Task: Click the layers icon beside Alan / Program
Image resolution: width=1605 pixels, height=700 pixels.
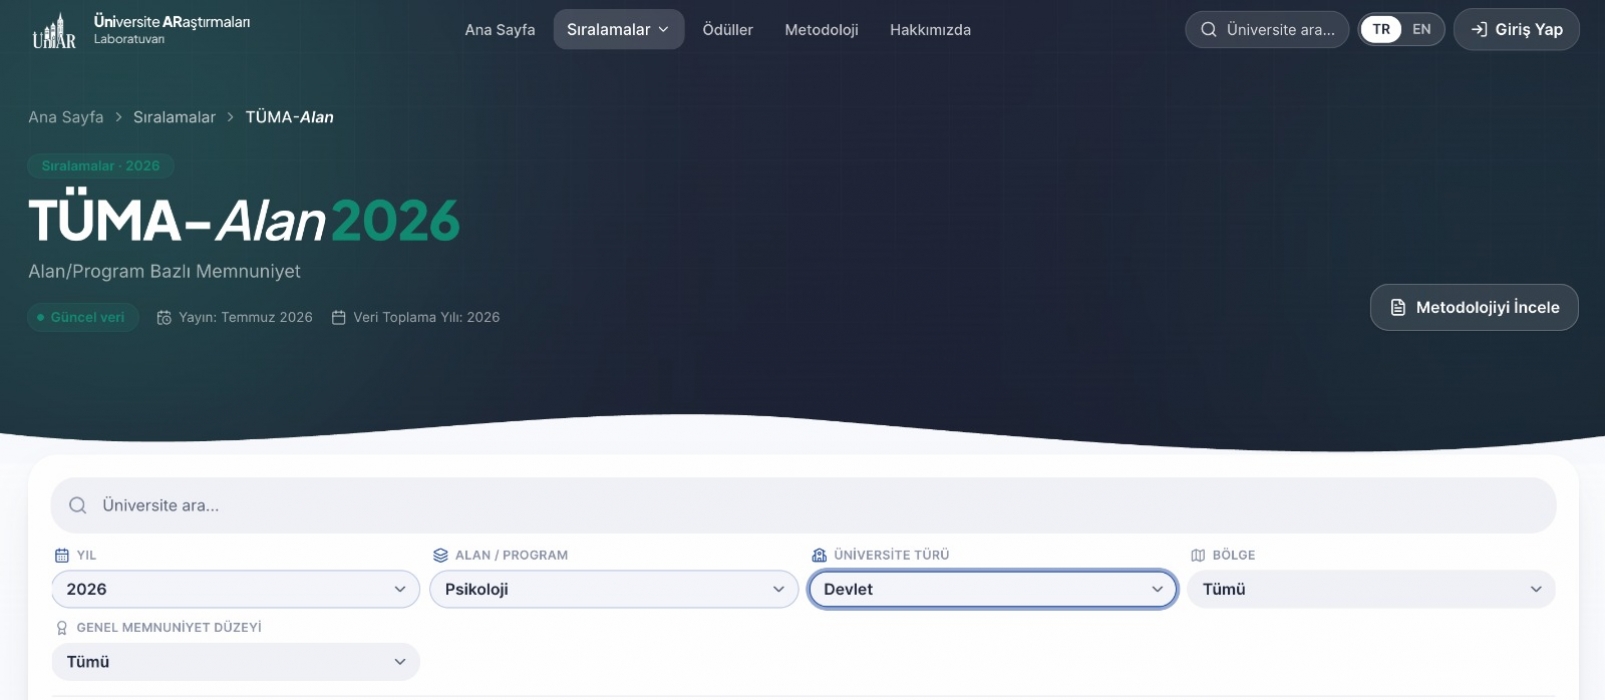Action: pyautogui.click(x=440, y=555)
